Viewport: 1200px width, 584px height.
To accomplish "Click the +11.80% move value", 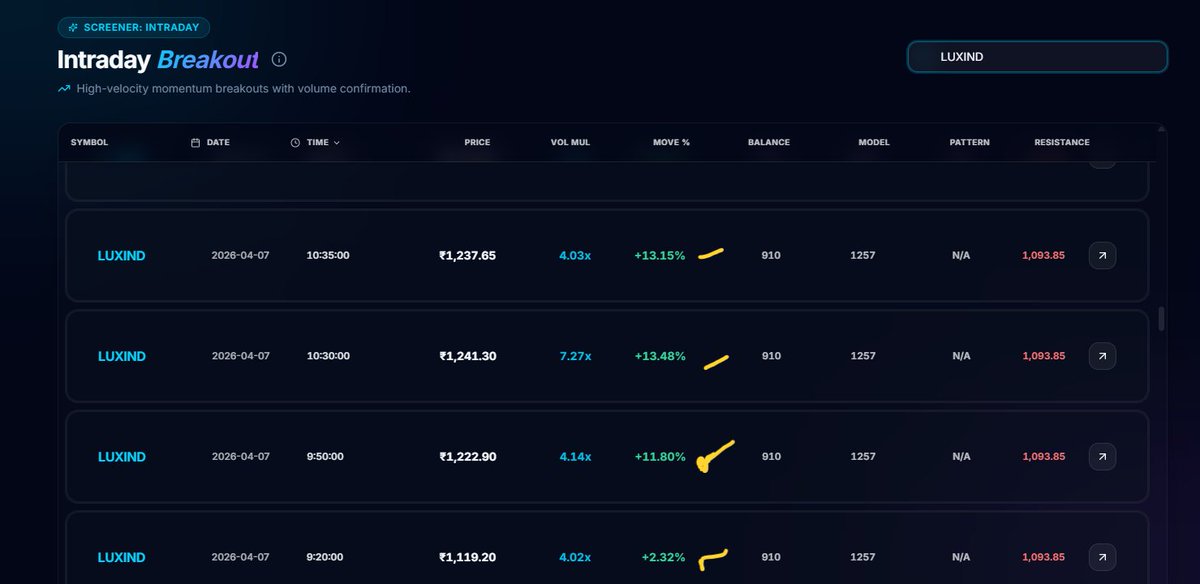I will [x=660, y=457].
